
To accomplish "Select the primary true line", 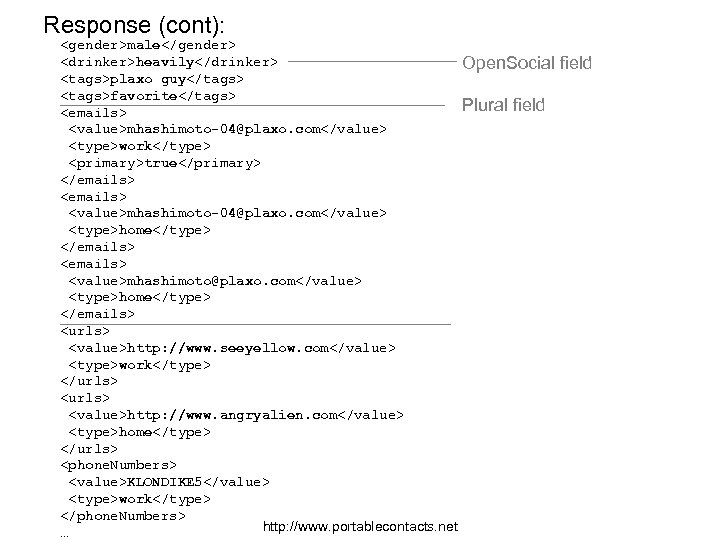I will tap(164, 163).
